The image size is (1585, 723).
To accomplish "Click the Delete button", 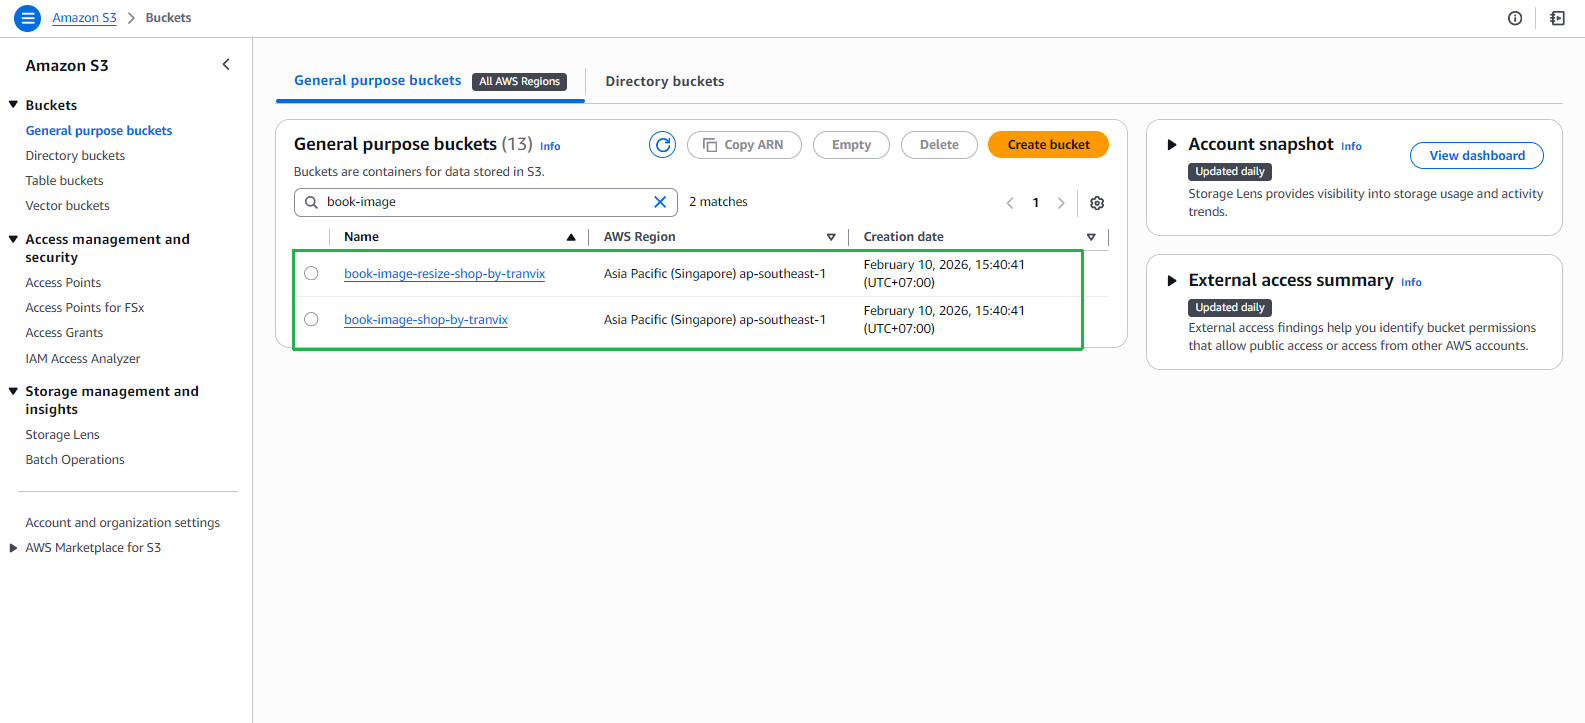I will tap(939, 145).
